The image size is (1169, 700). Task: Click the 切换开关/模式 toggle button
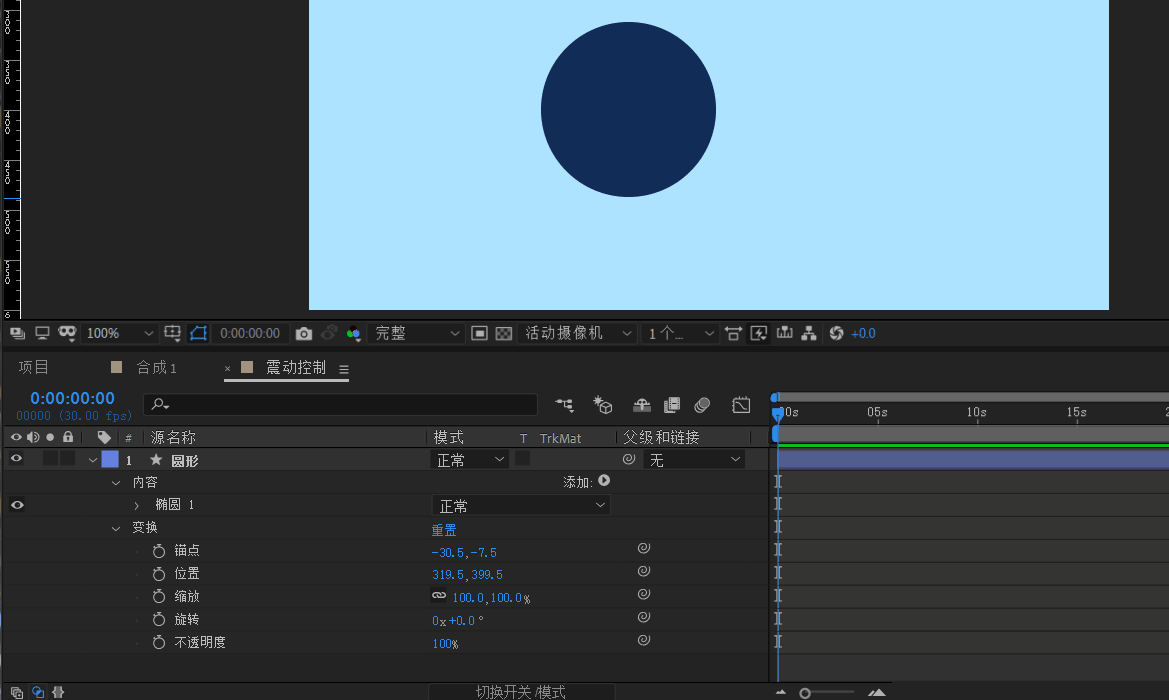pos(521,693)
